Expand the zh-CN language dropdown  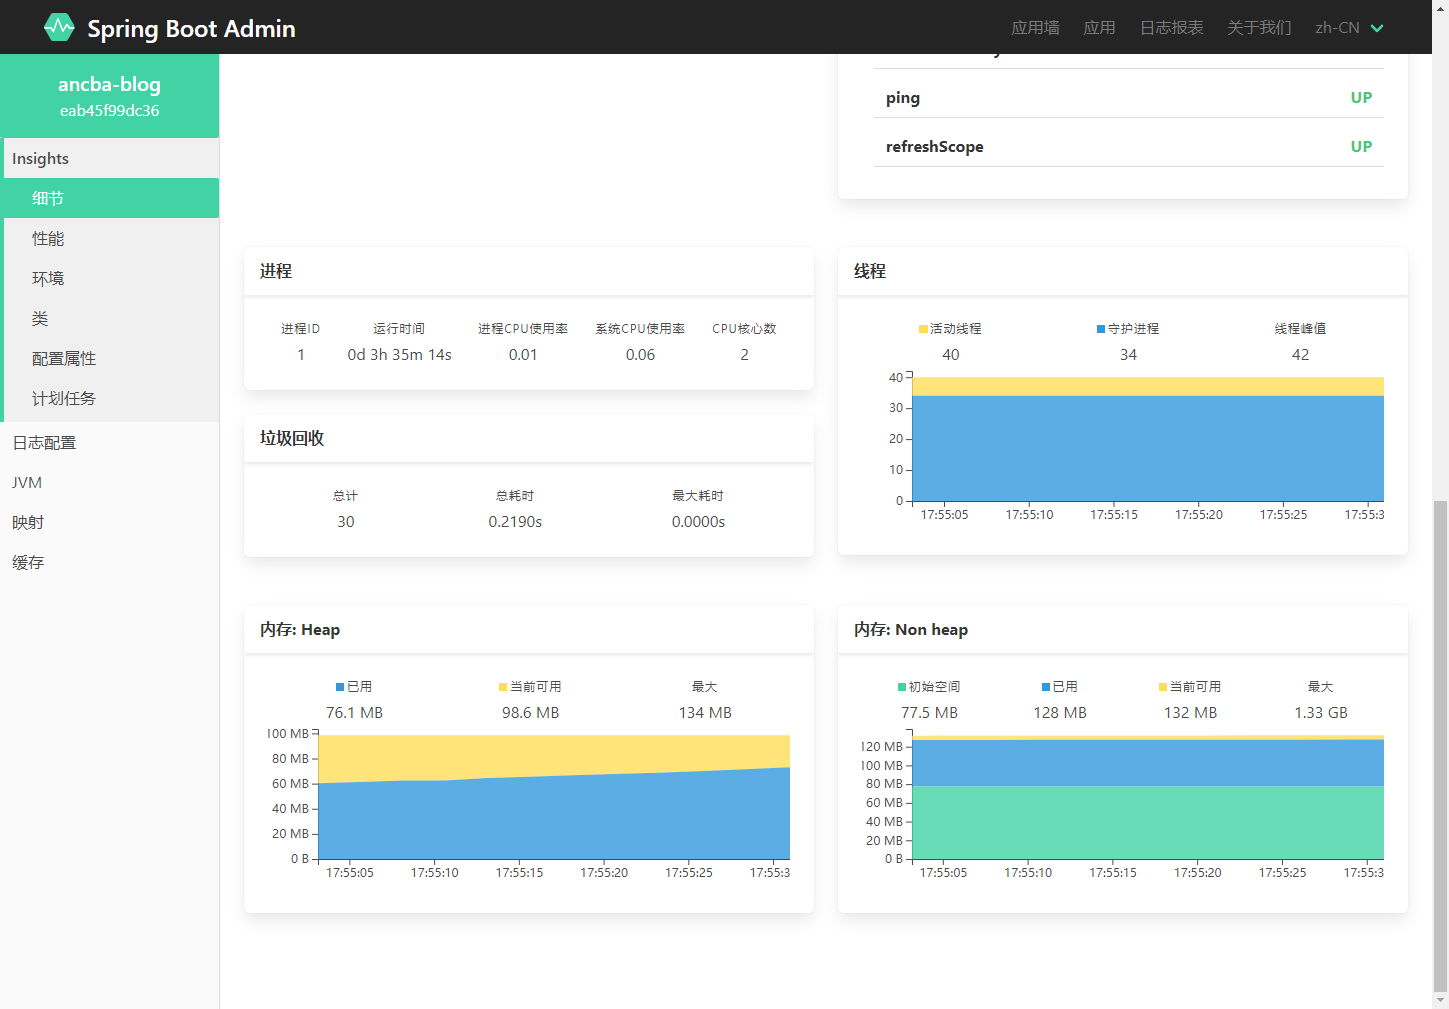[x=1349, y=28]
